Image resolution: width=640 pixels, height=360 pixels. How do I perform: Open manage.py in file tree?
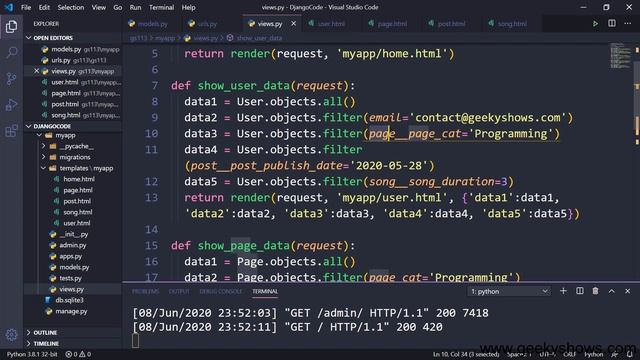(71, 311)
